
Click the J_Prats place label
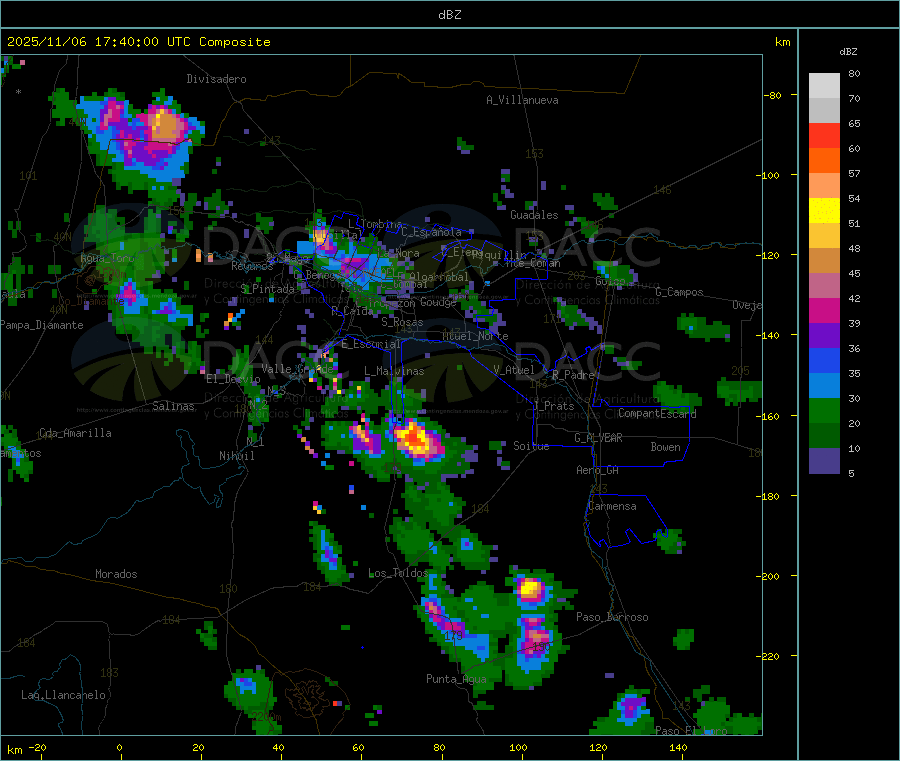click(553, 406)
